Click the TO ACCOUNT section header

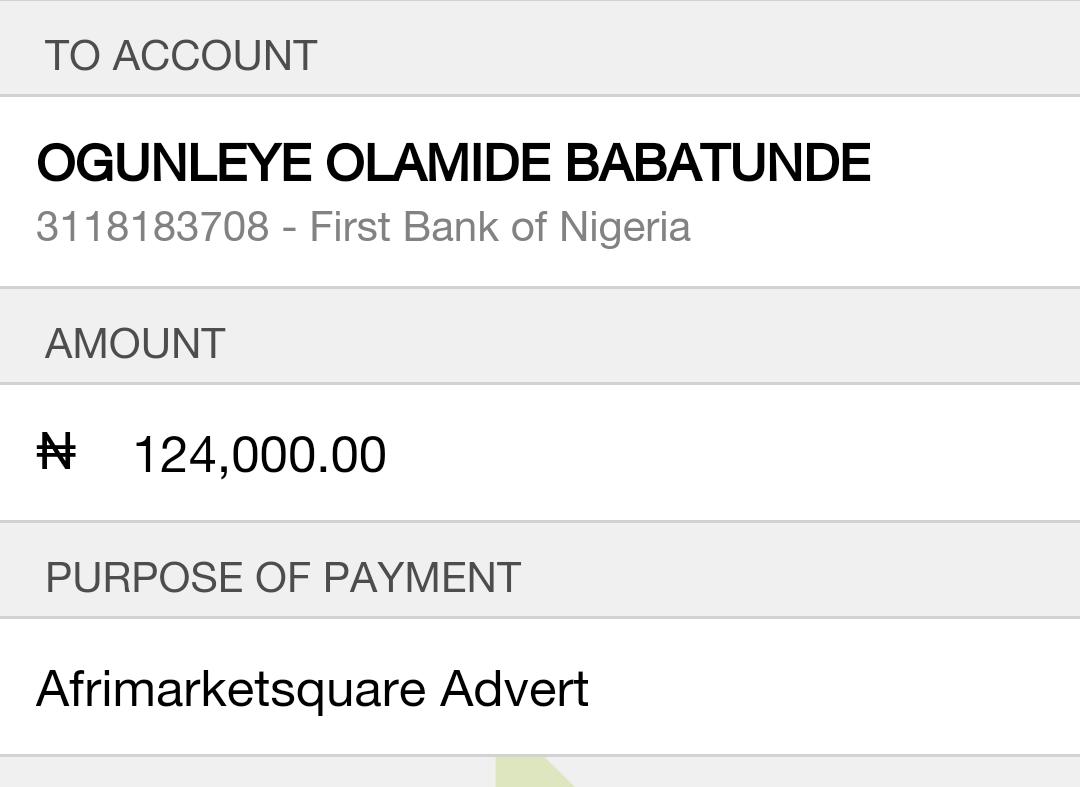pyautogui.click(x=181, y=56)
